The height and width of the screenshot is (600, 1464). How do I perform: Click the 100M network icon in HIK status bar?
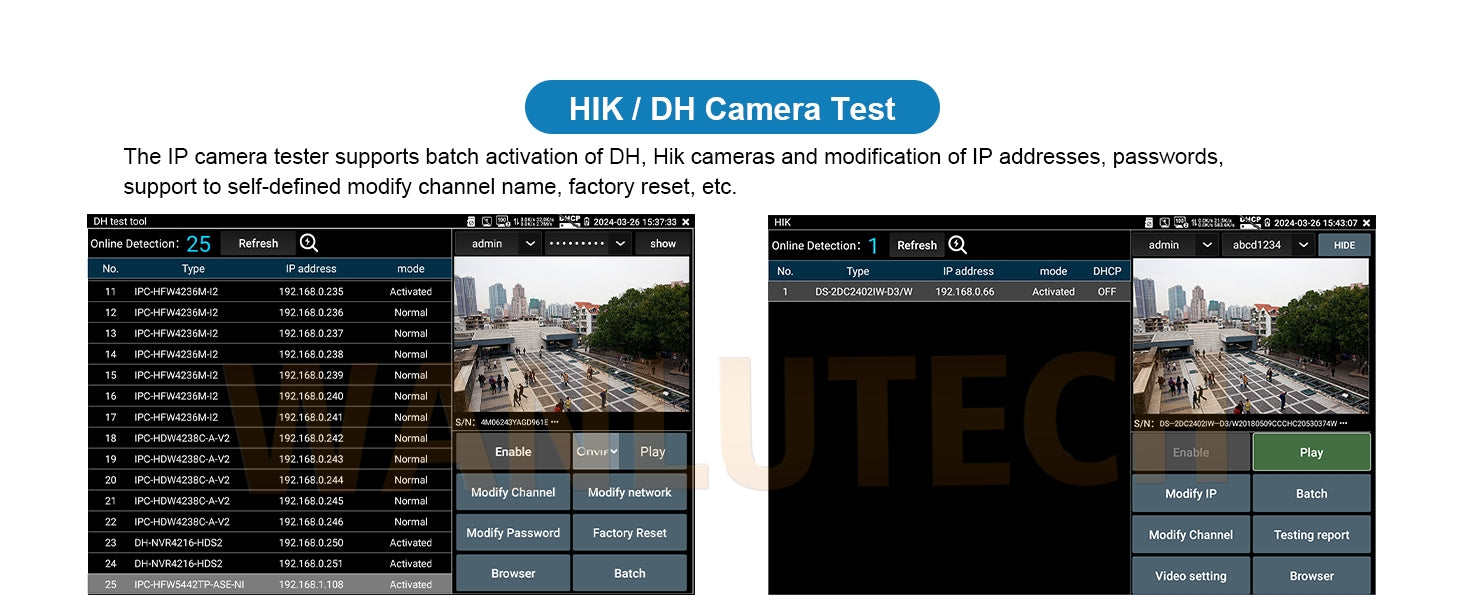1181,222
